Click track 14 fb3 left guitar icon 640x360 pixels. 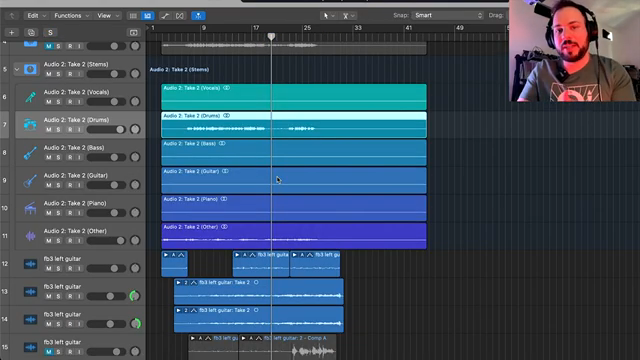click(30, 319)
